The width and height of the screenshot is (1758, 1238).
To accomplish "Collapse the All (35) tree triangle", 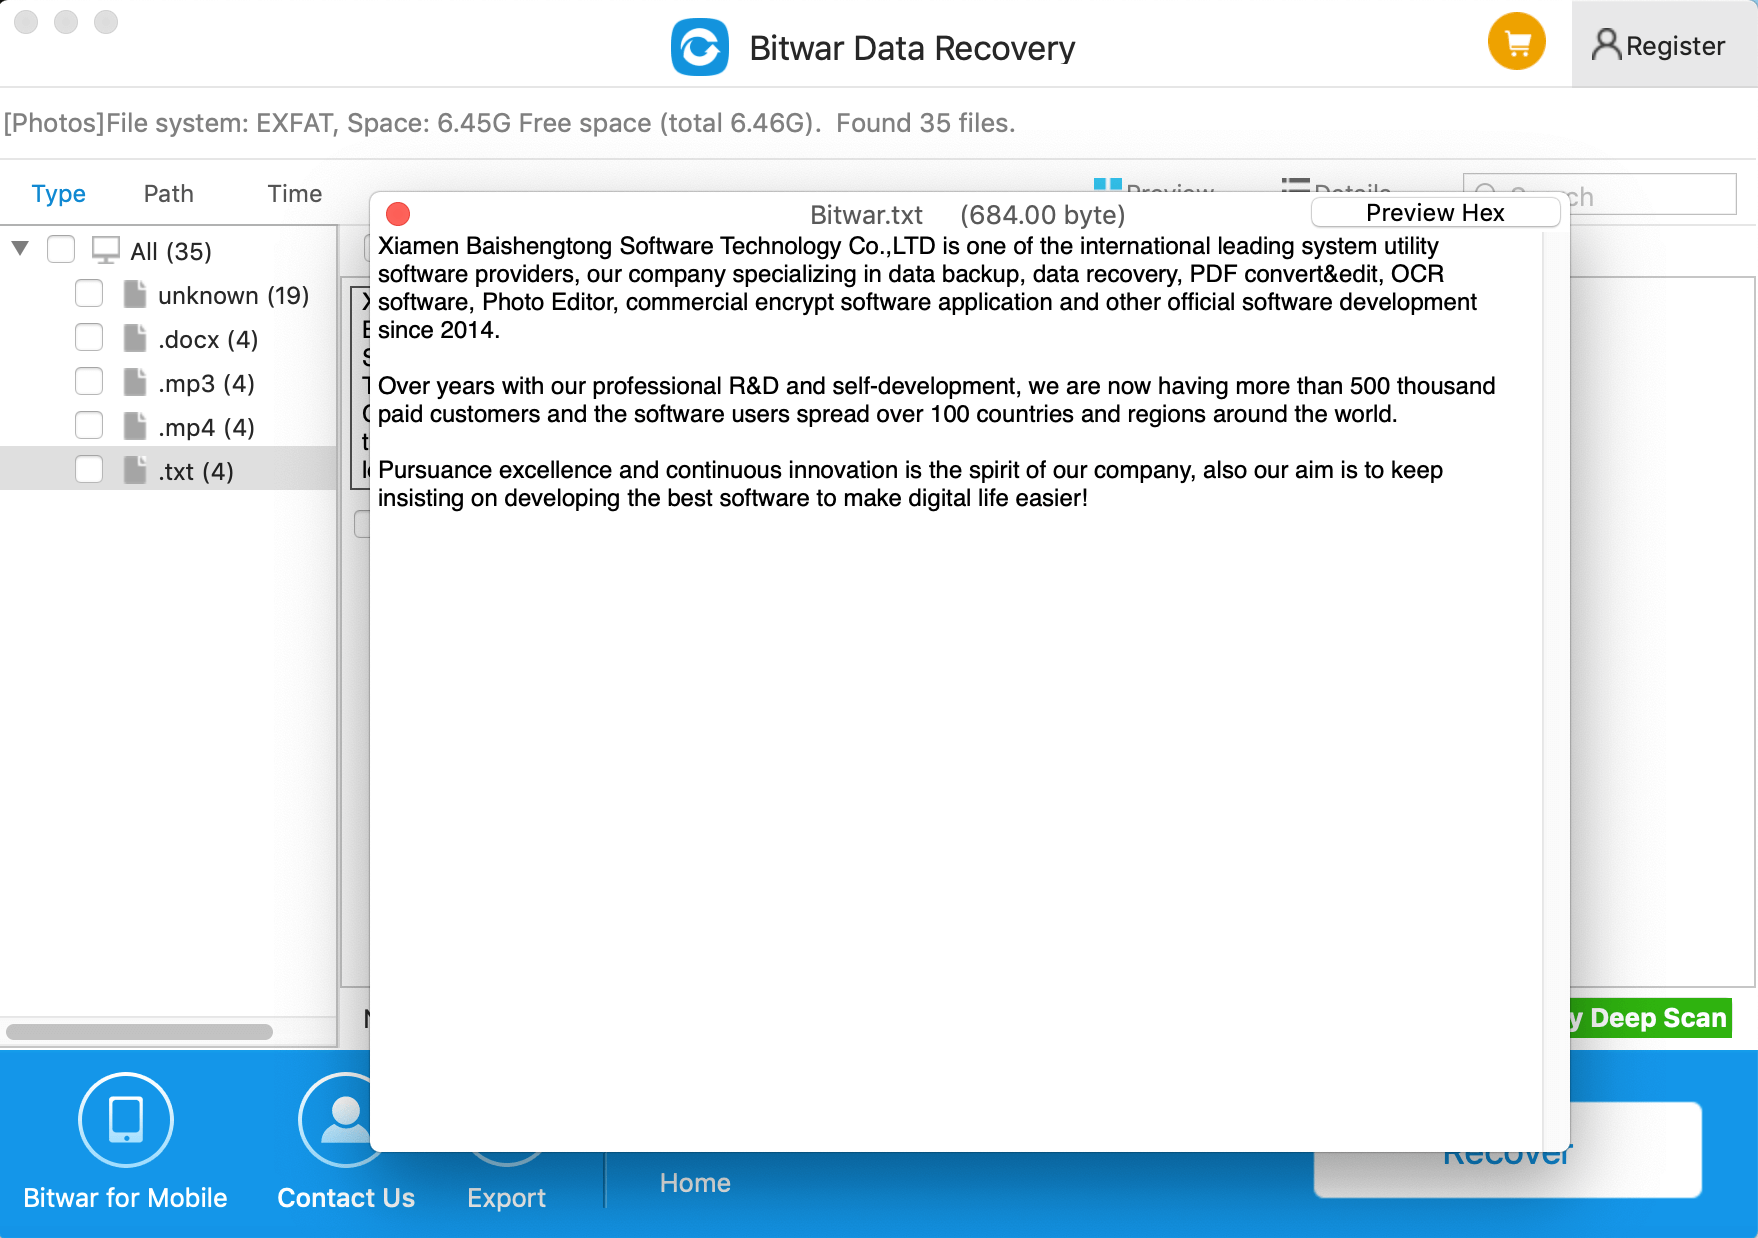I will [20, 248].
